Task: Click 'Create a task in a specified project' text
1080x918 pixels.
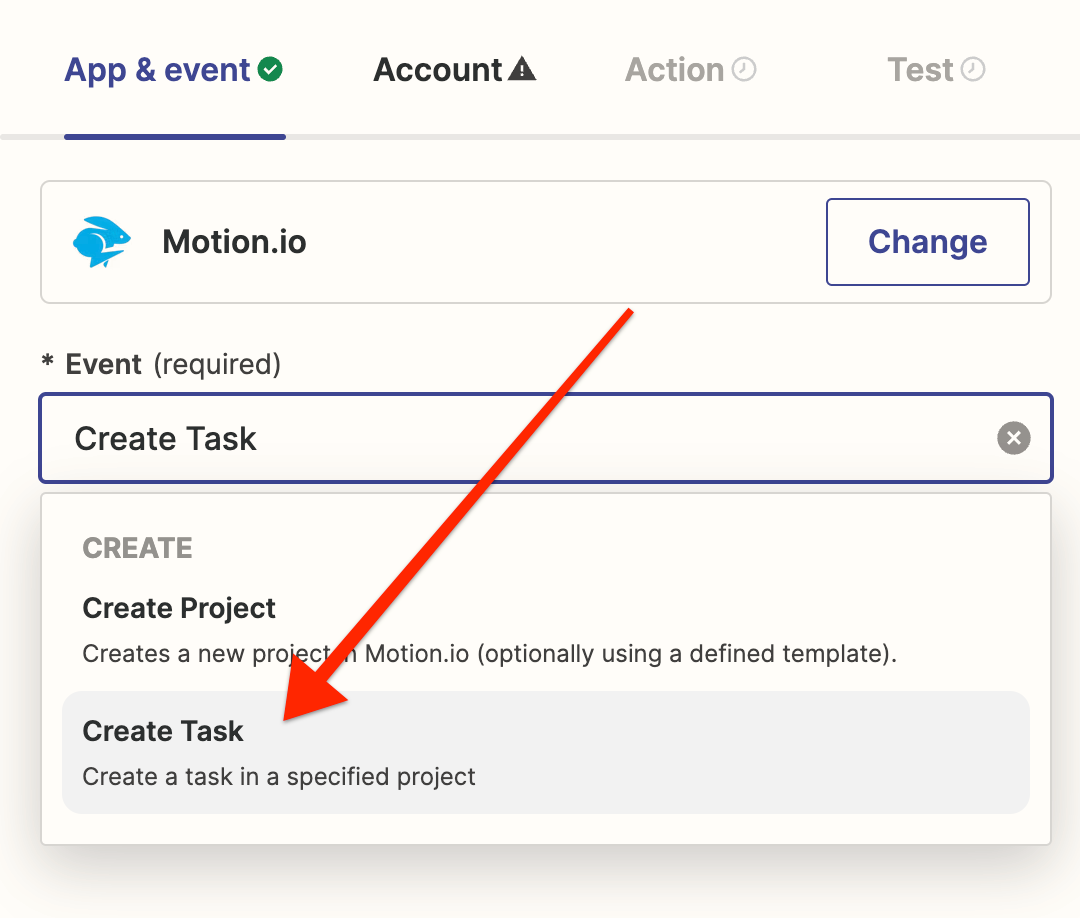Action: pos(279,777)
